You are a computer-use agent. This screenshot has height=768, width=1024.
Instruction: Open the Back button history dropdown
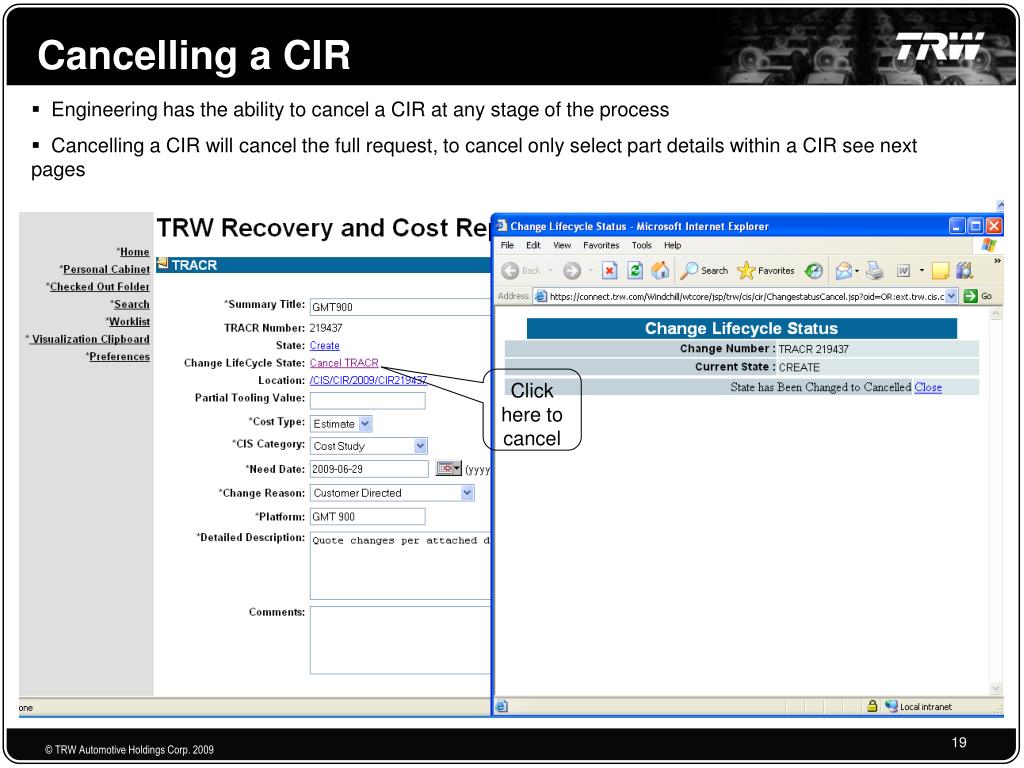(x=550, y=270)
